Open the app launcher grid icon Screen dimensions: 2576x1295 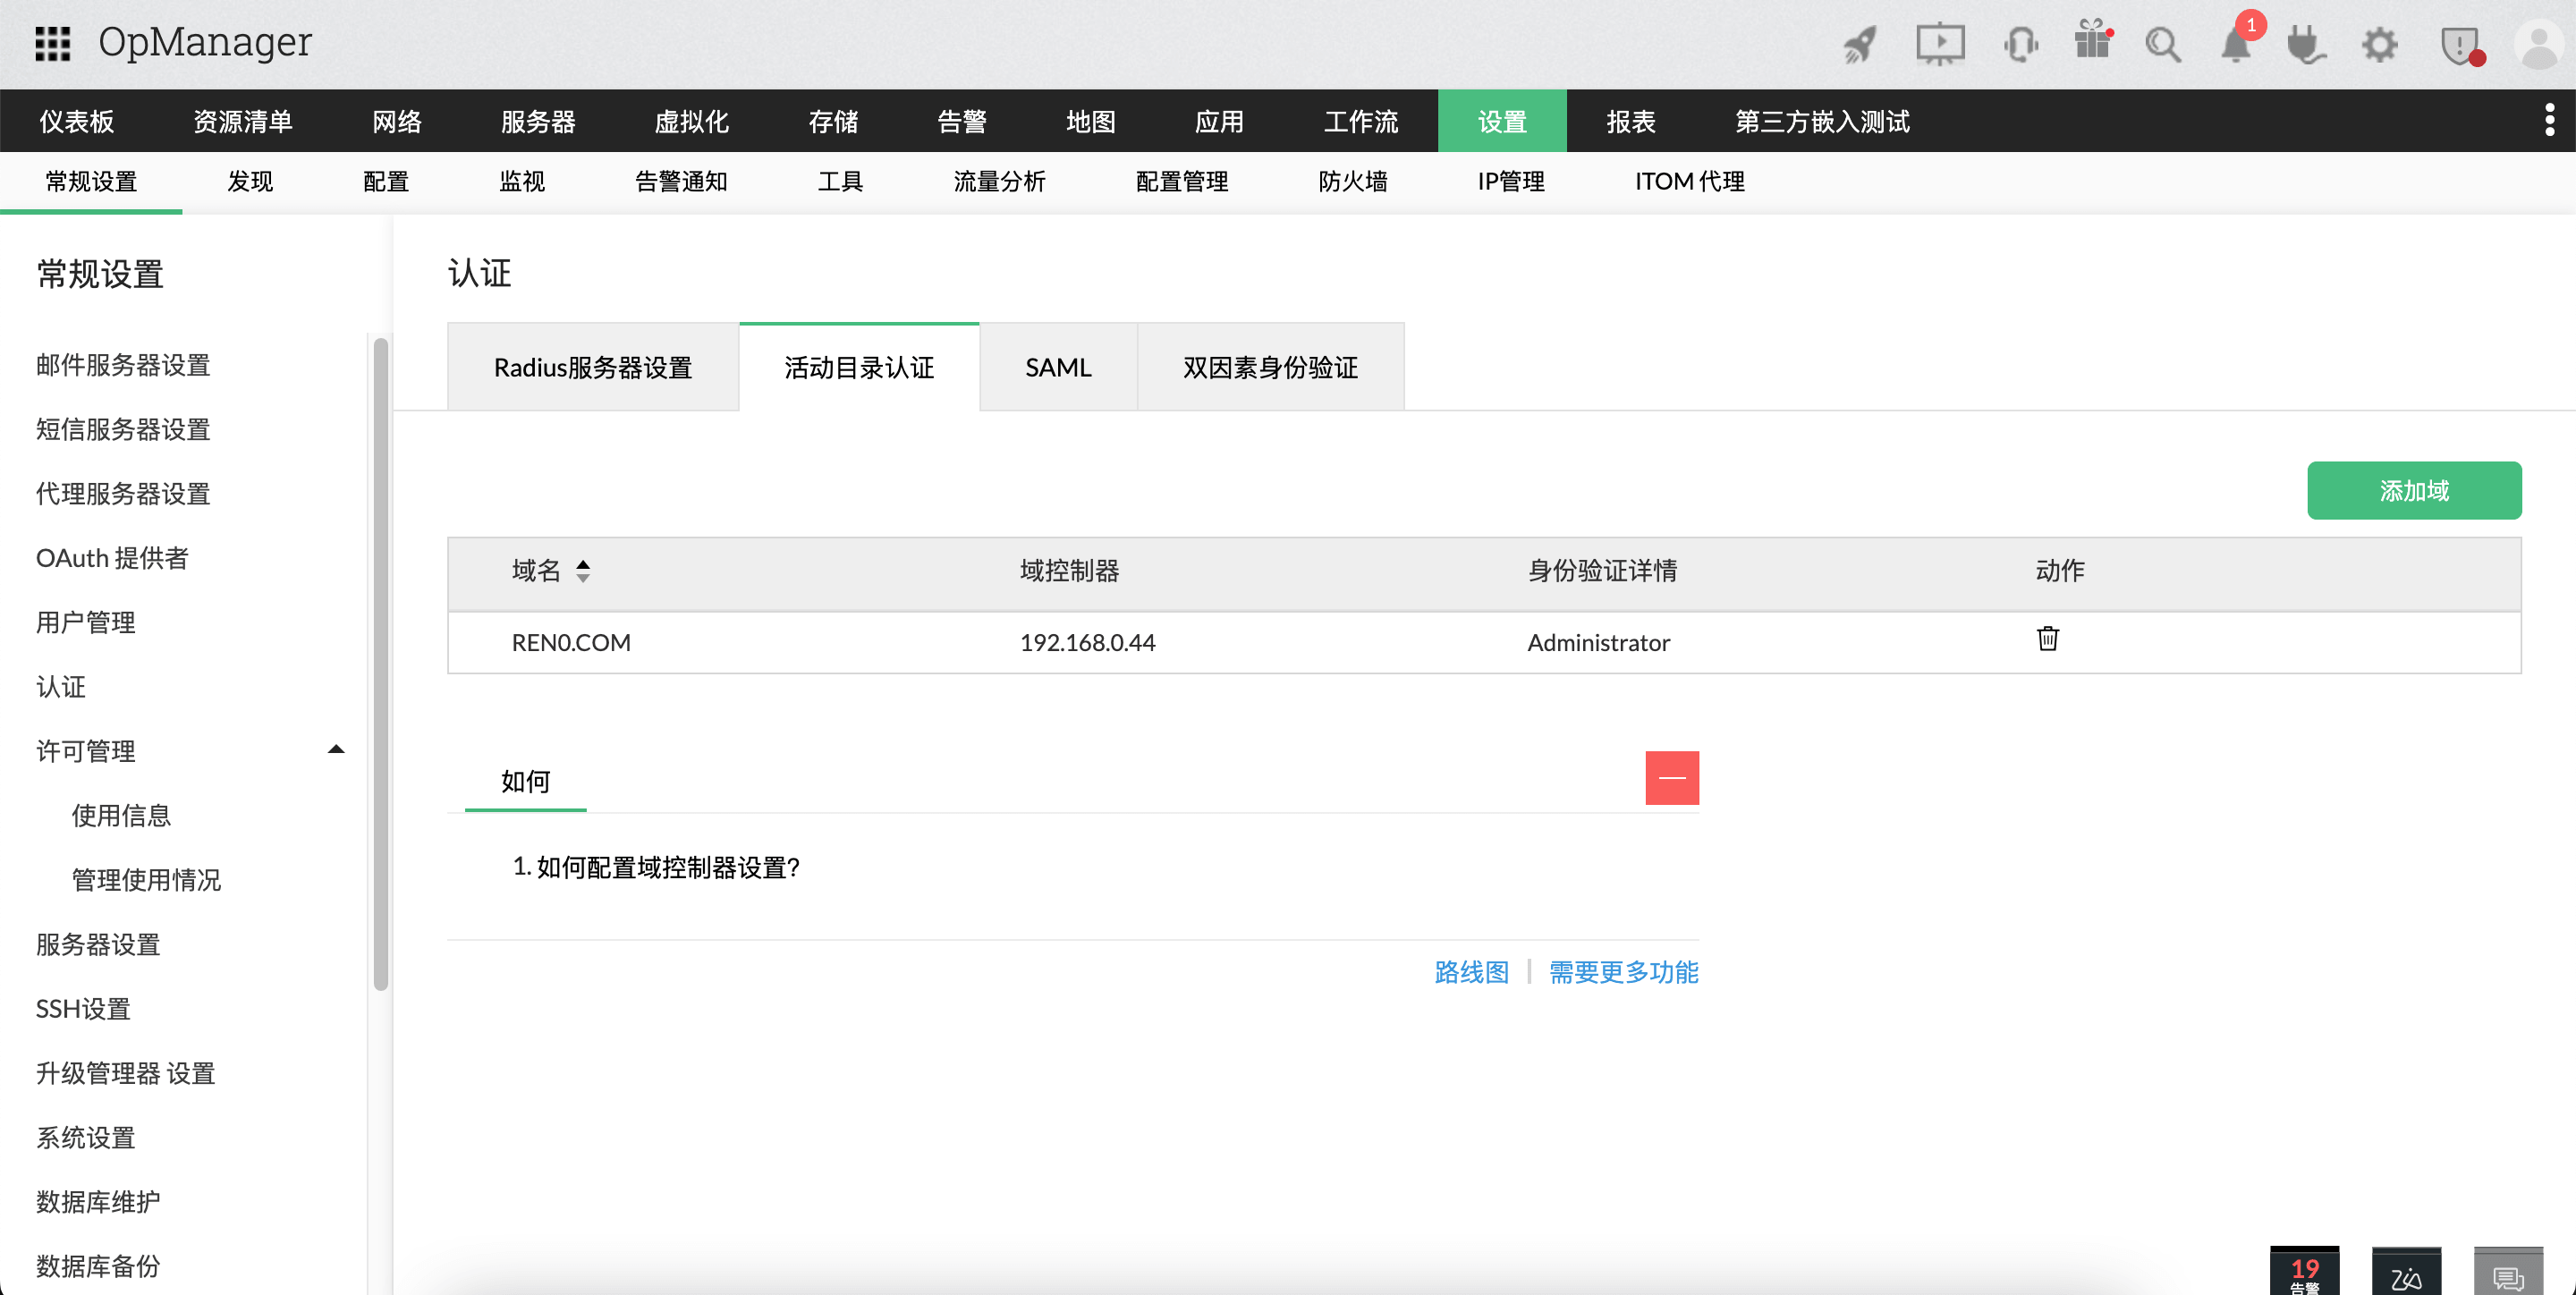pos(53,42)
